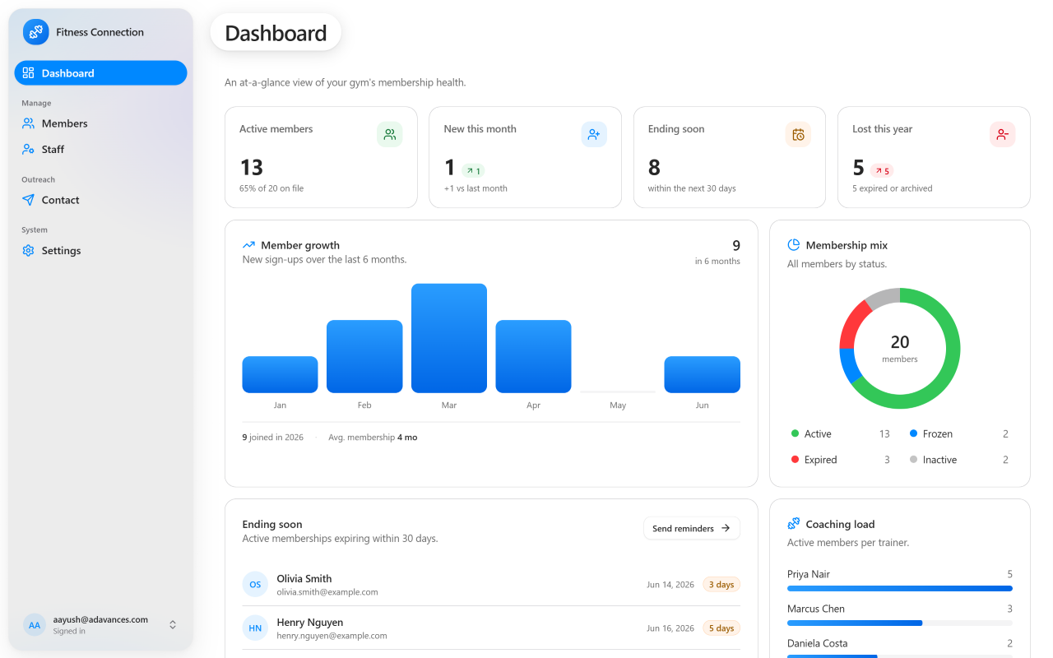Open the Active members card
The image size is (1053, 658).
(x=321, y=157)
